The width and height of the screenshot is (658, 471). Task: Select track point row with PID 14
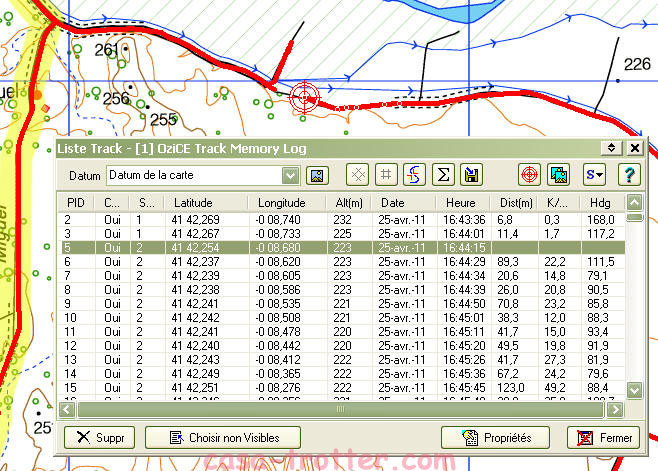341,374
